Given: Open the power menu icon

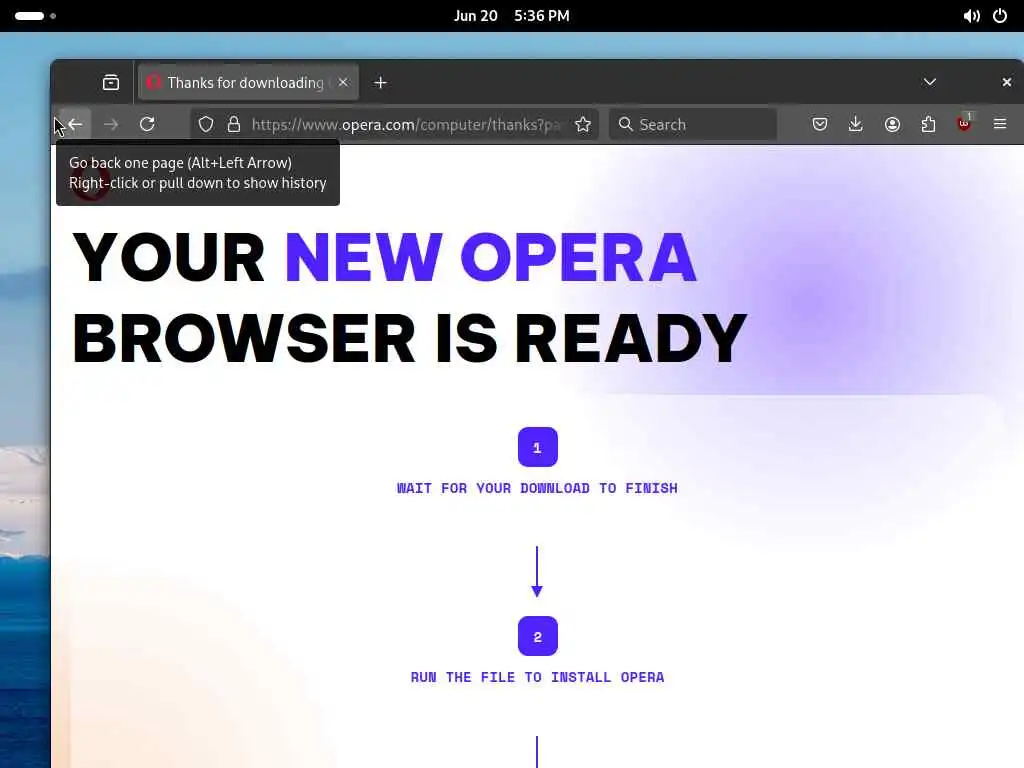Looking at the screenshot, I should pos(1000,16).
